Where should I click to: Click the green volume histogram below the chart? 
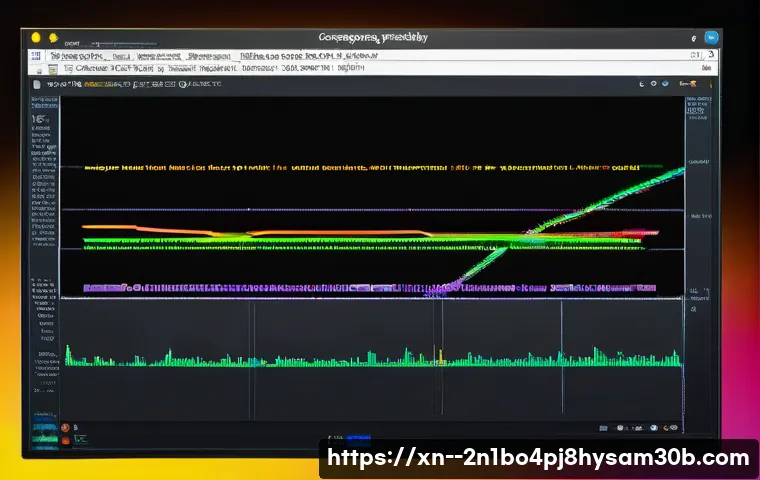(370, 356)
